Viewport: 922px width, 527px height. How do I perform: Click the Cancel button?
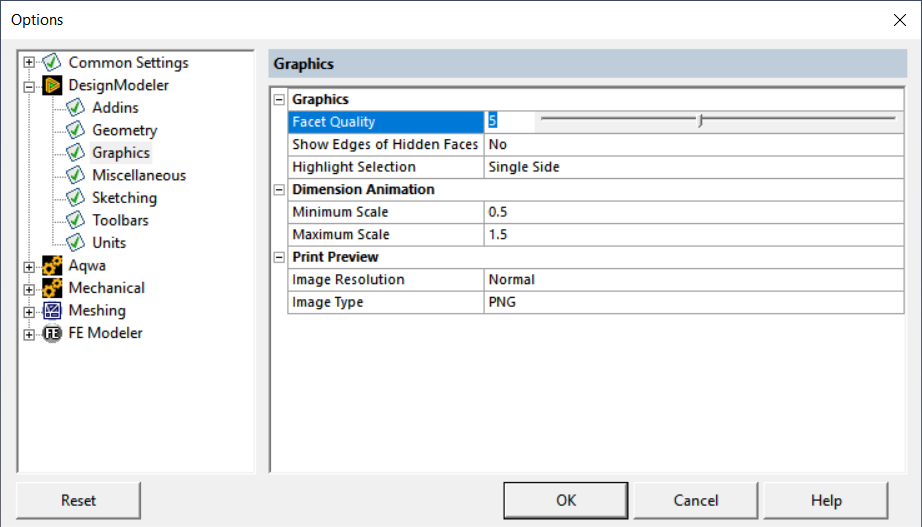click(x=696, y=501)
